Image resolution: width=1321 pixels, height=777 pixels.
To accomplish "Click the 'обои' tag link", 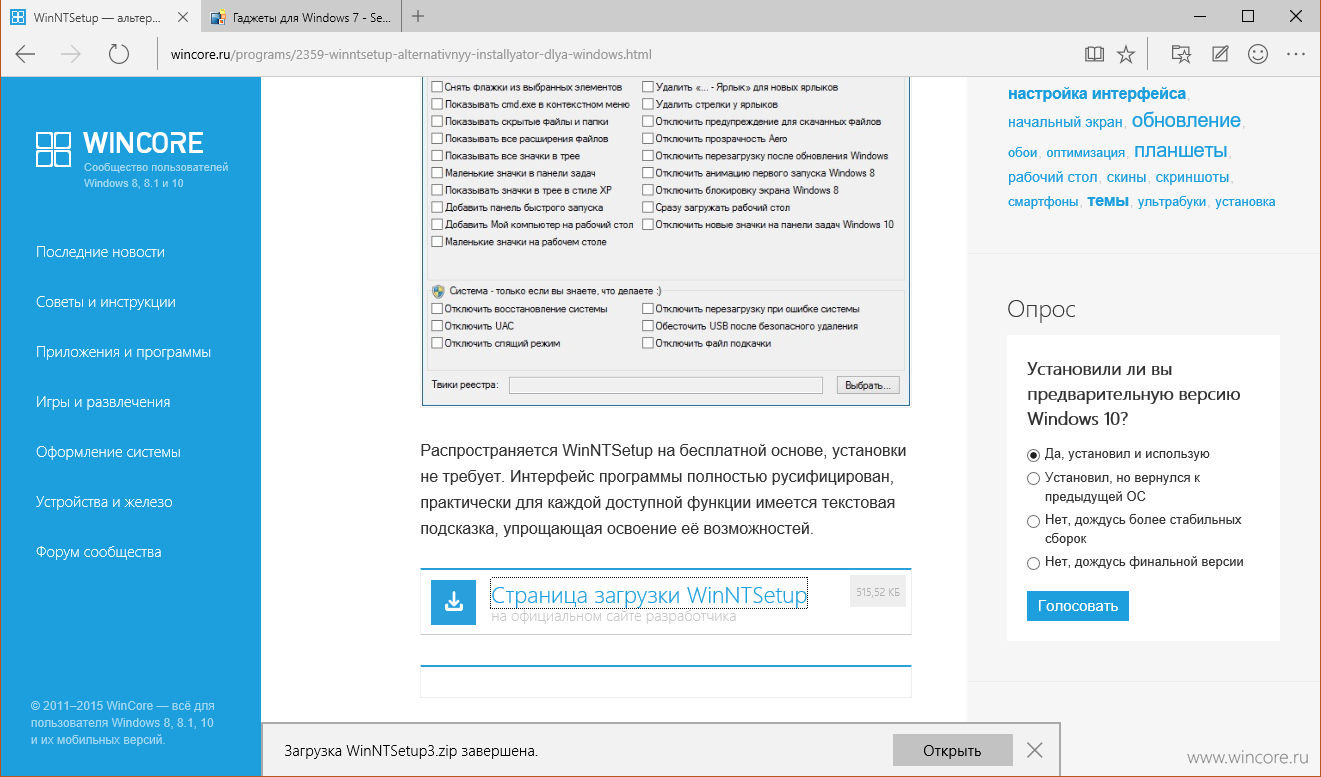I will tap(1022, 153).
